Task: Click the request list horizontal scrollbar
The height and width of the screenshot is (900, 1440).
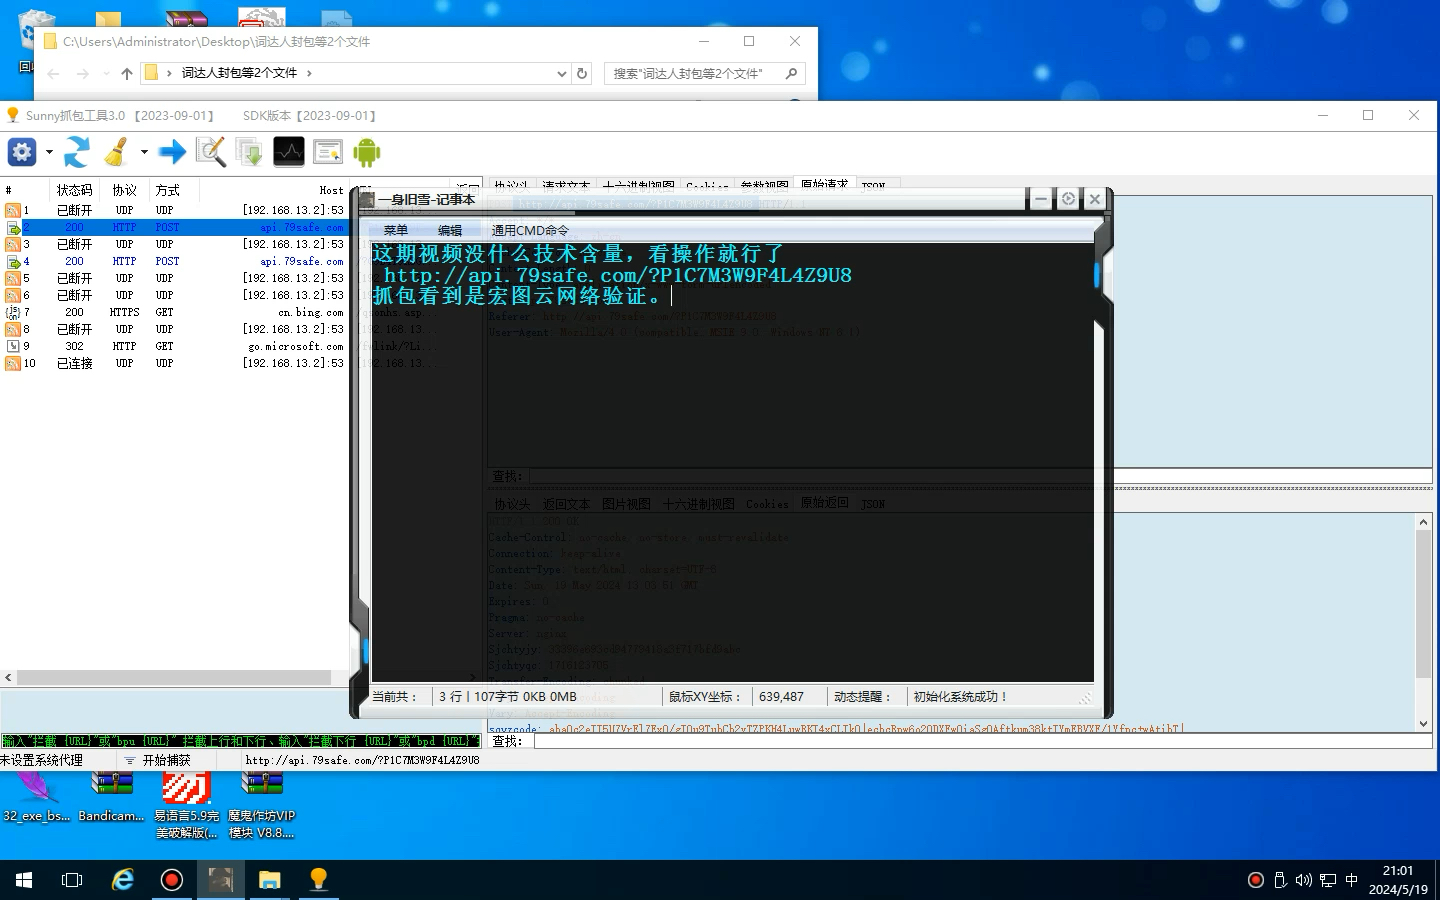Action: click(174, 677)
